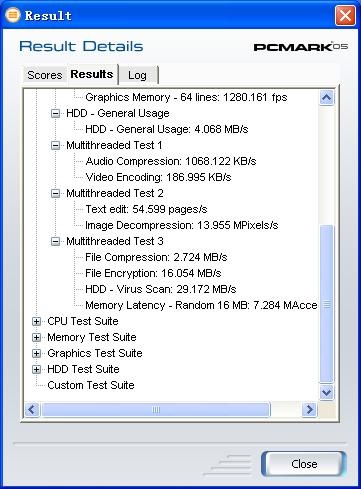Image resolution: width=361 pixels, height=489 pixels.
Task: Collapse the HDD - General Usage node
Action: pyautogui.click(x=55, y=113)
